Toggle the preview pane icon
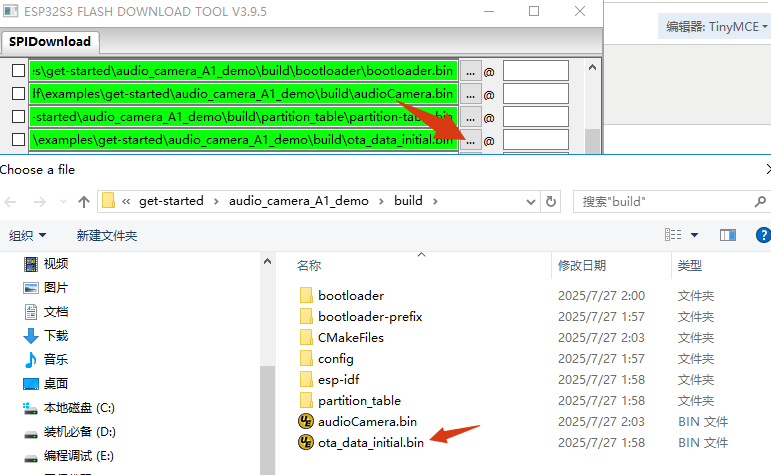Image resolution: width=771 pixels, height=475 pixels. (728, 235)
